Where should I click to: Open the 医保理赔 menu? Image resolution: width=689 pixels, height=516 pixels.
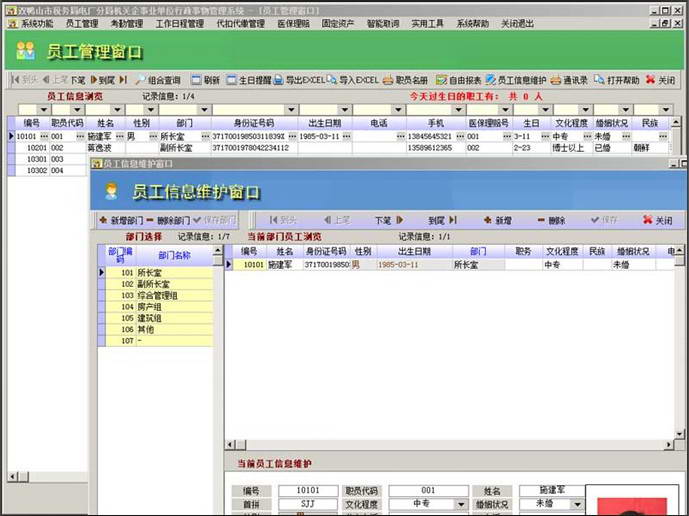293,23
